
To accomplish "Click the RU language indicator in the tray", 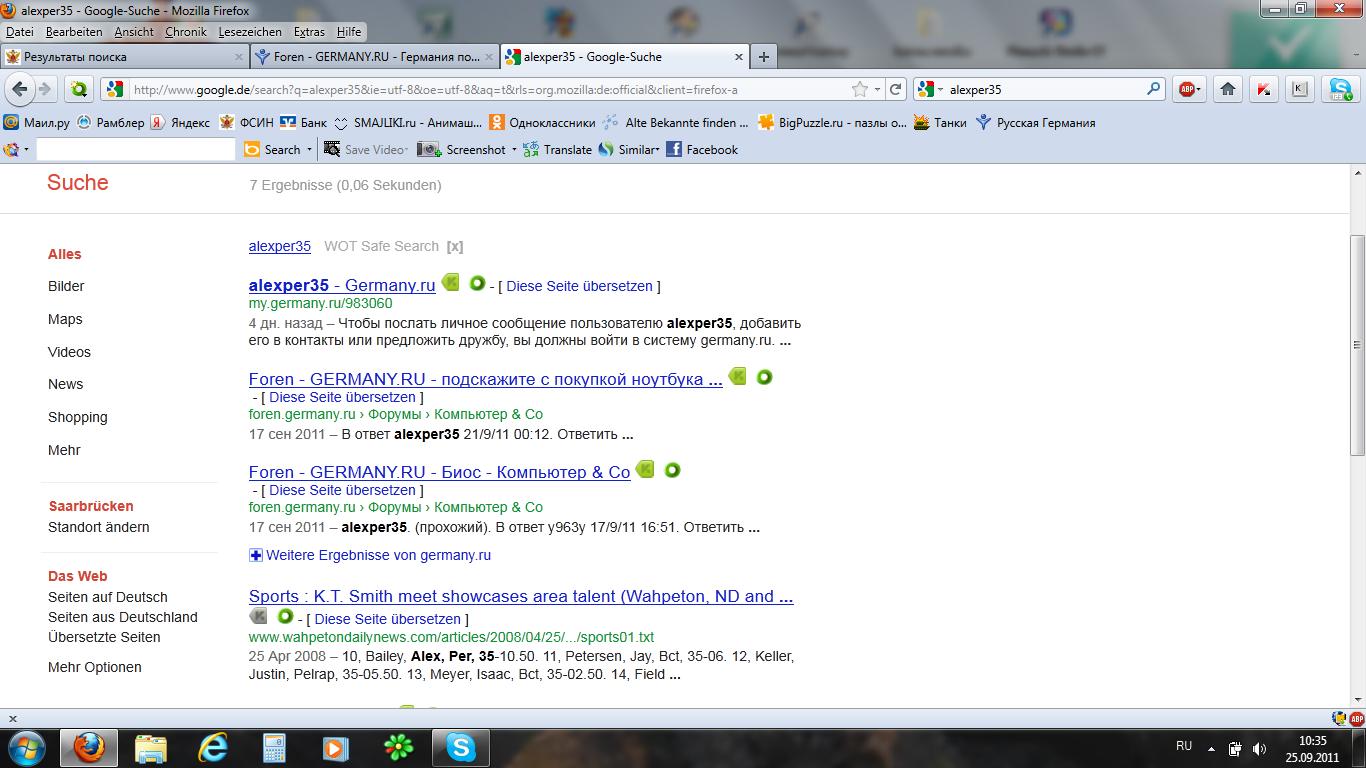I will [x=1184, y=746].
